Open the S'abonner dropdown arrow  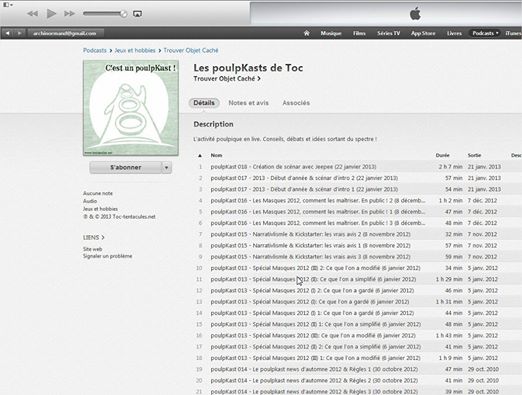[167, 167]
